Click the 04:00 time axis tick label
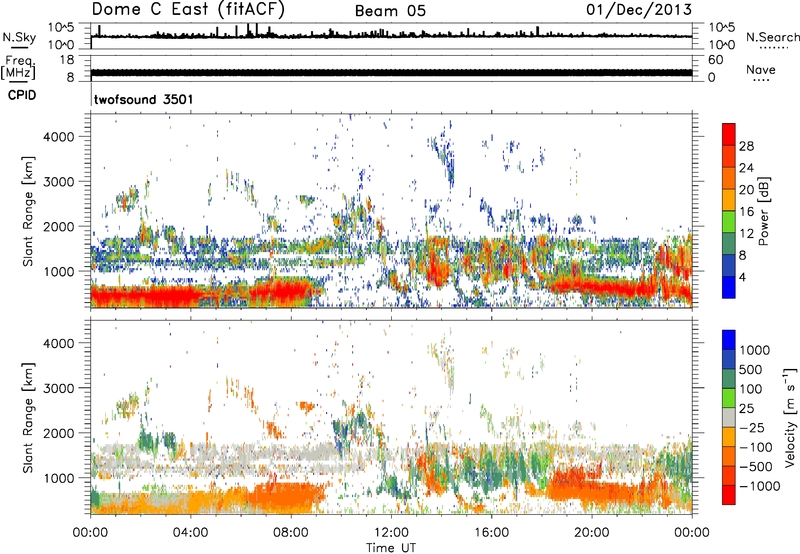This screenshot has height=554, width=800. (x=190, y=533)
